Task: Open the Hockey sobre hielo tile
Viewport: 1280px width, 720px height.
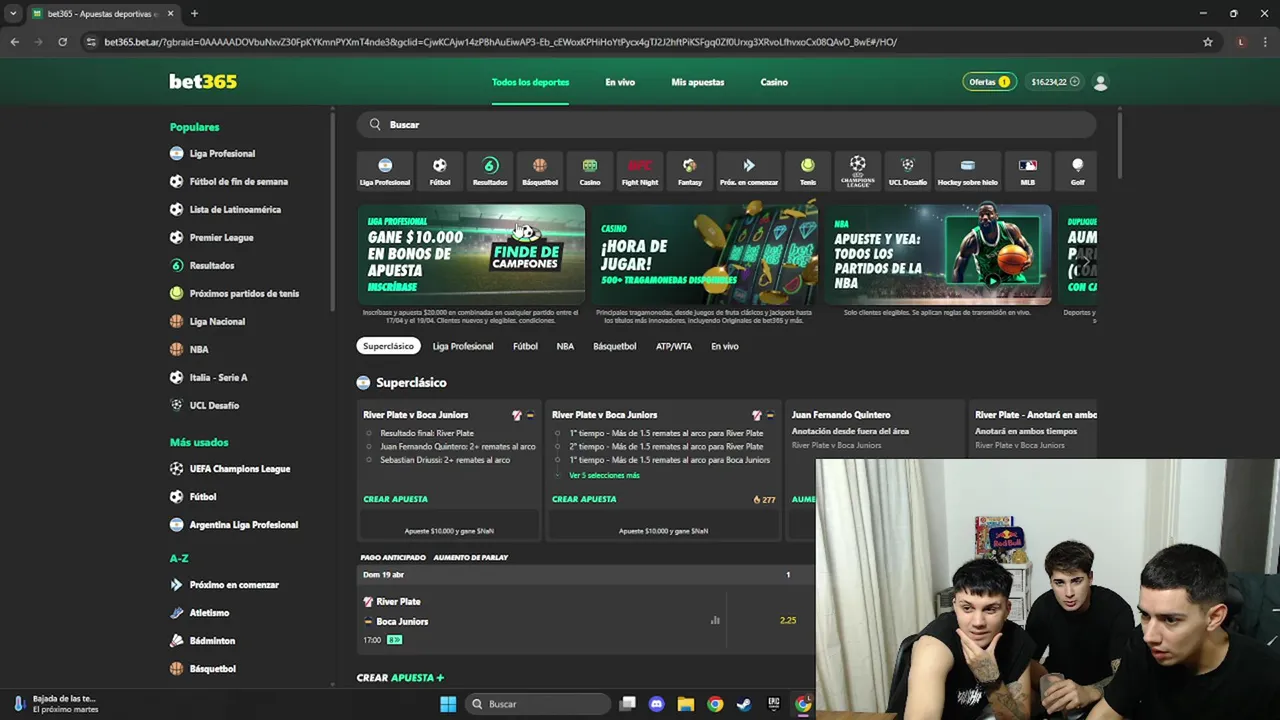Action: (x=967, y=171)
